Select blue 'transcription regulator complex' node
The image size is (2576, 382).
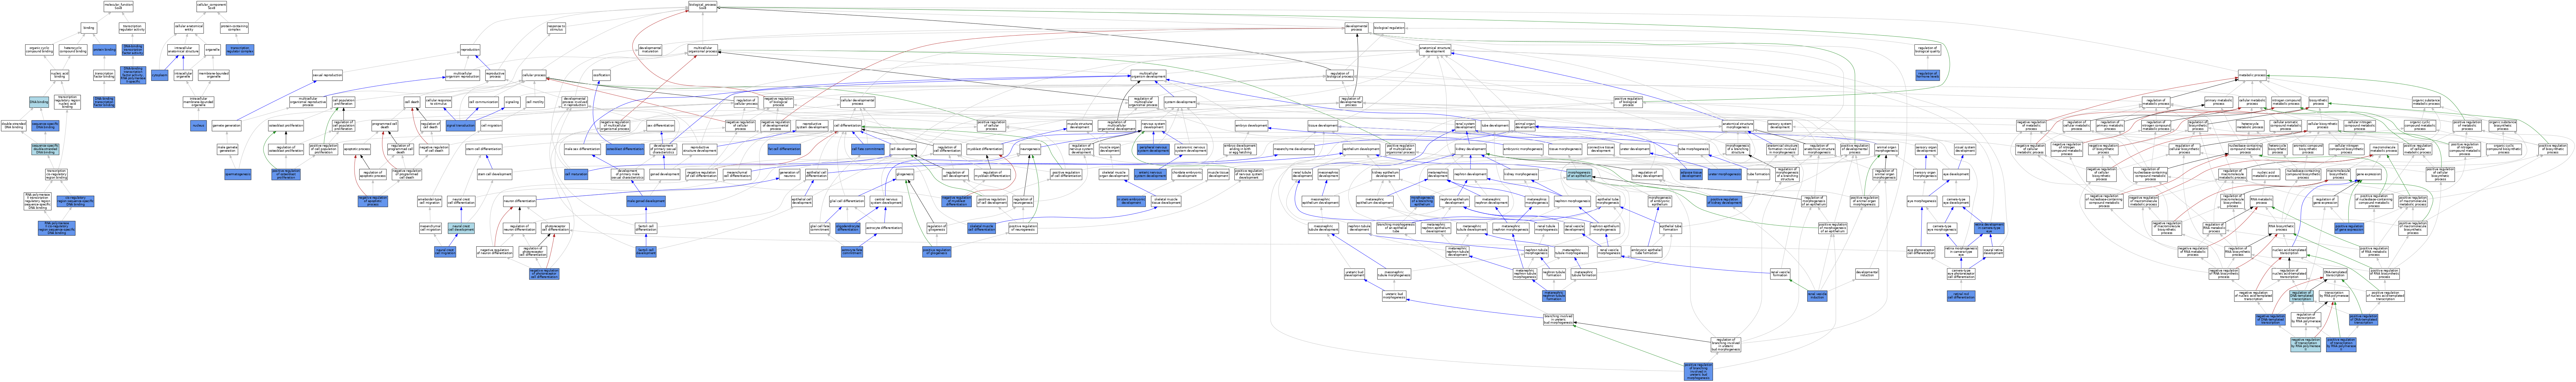pyautogui.click(x=240, y=49)
